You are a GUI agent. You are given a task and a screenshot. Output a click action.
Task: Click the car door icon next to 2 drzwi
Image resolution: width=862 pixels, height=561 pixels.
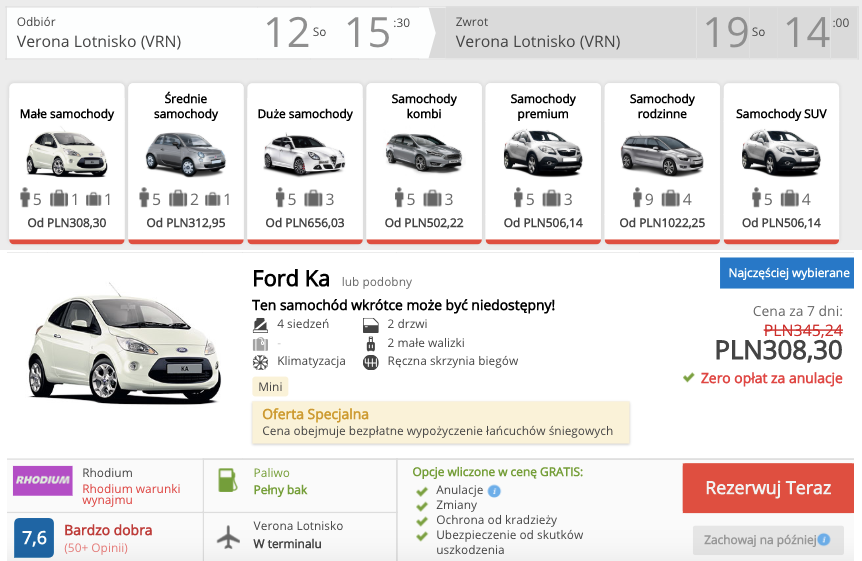tap(371, 325)
